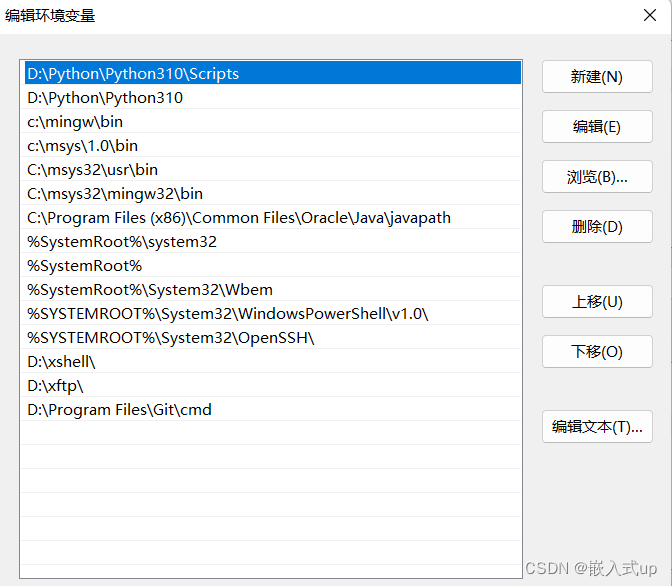Open 浏览(B)... folder browser

(x=597, y=177)
